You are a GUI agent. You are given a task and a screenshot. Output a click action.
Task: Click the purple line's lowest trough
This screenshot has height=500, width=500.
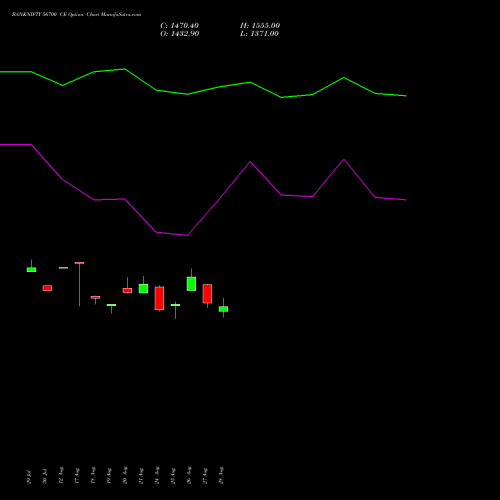pos(187,235)
